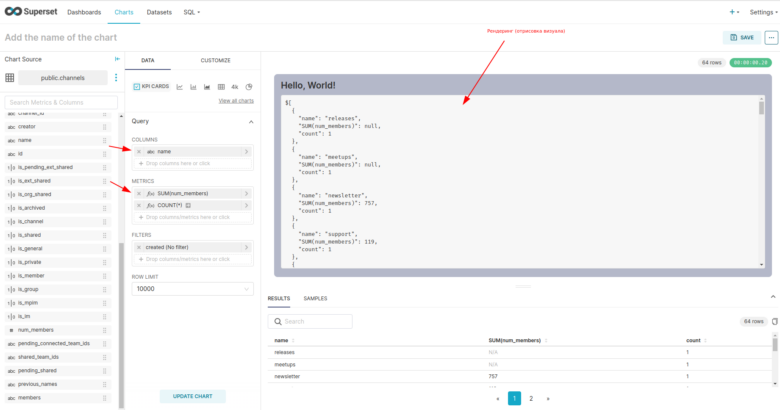Open the public.channels three-dot options menu
The image size is (780, 410).
(x=116, y=78)
